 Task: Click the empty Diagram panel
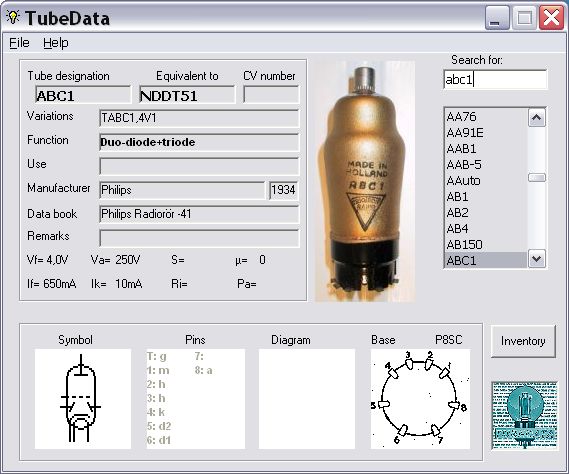pos(307,399)
